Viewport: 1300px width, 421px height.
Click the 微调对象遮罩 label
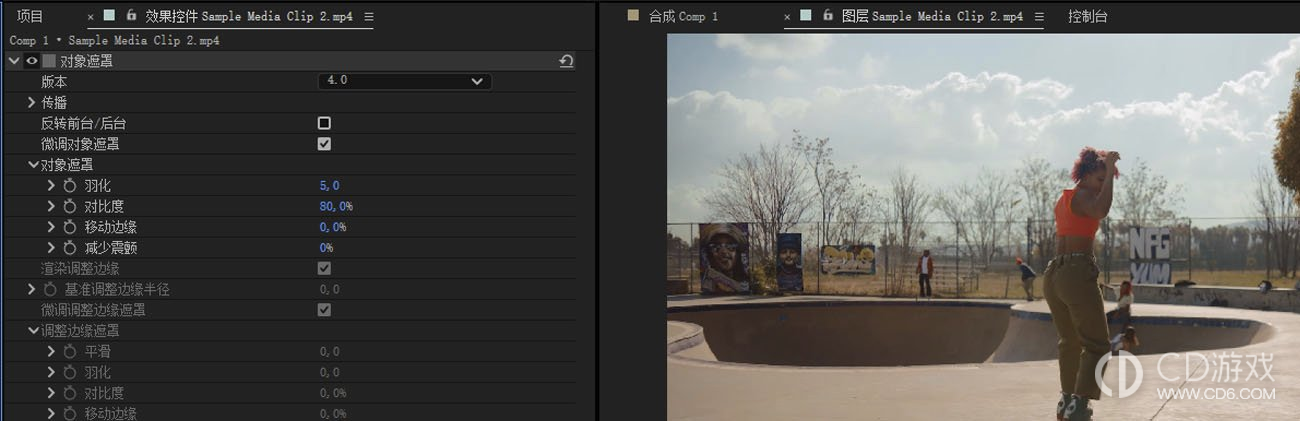[80, 144]
